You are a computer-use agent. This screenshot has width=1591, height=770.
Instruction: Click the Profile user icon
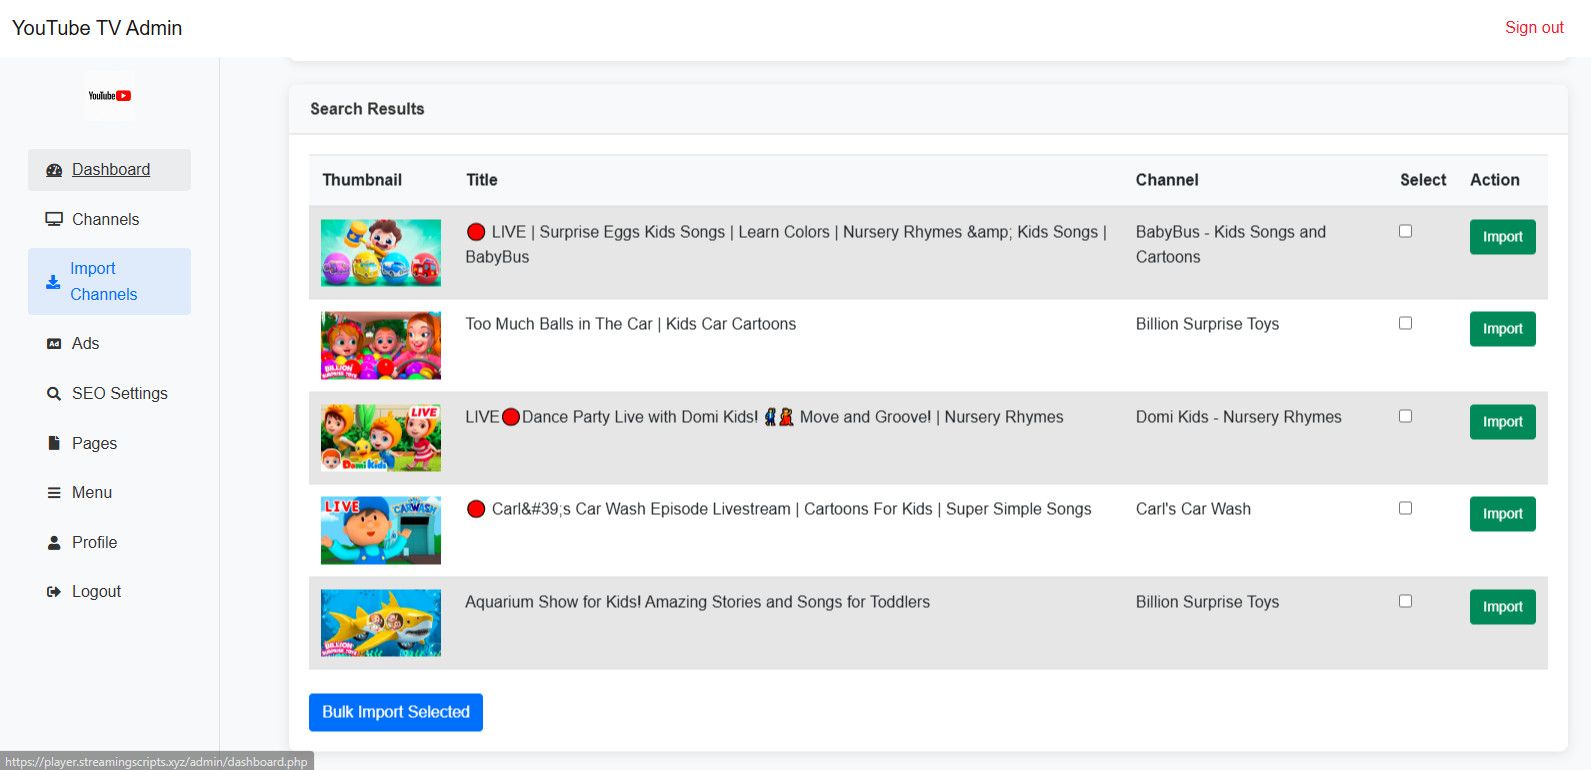pyautogui.click(x=54, y=543)
